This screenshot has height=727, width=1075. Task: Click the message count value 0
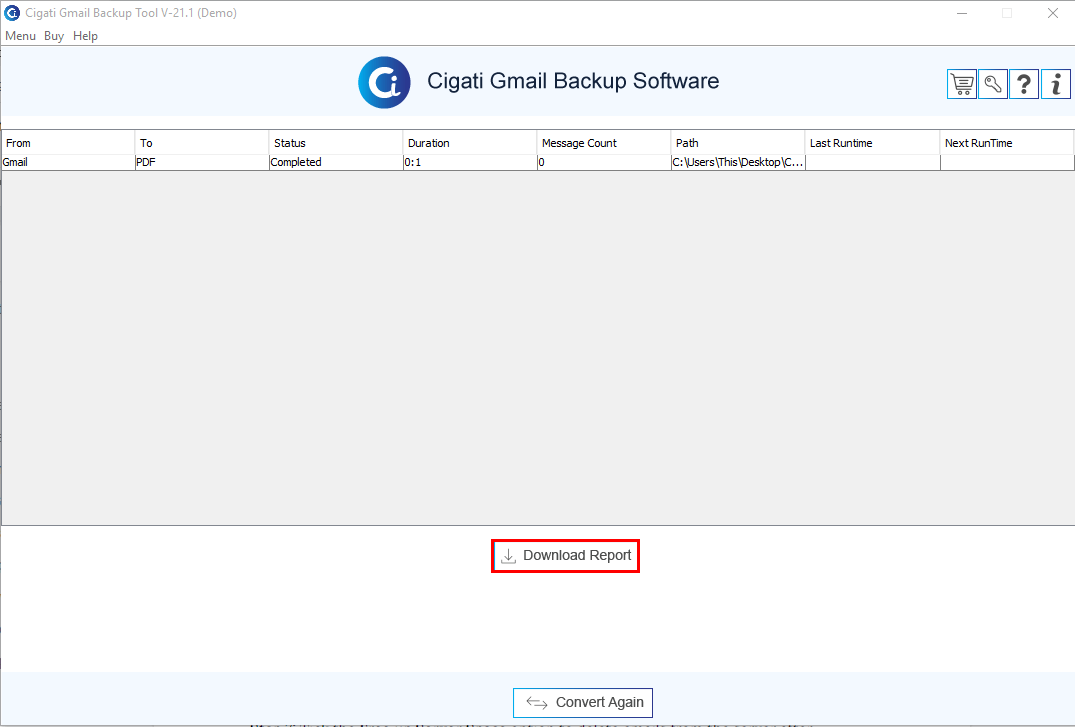click(x=603, y=163)
